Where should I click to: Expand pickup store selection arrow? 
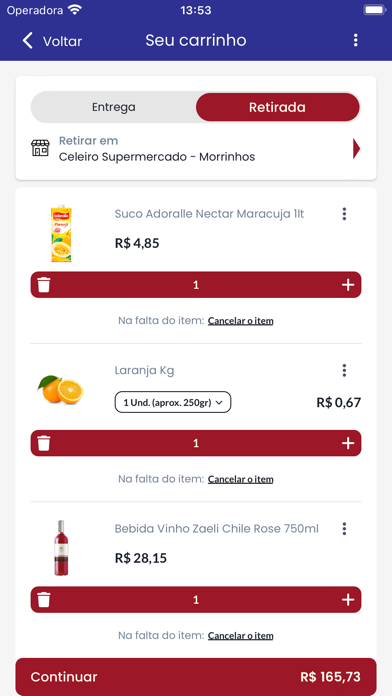coord(356,149)
